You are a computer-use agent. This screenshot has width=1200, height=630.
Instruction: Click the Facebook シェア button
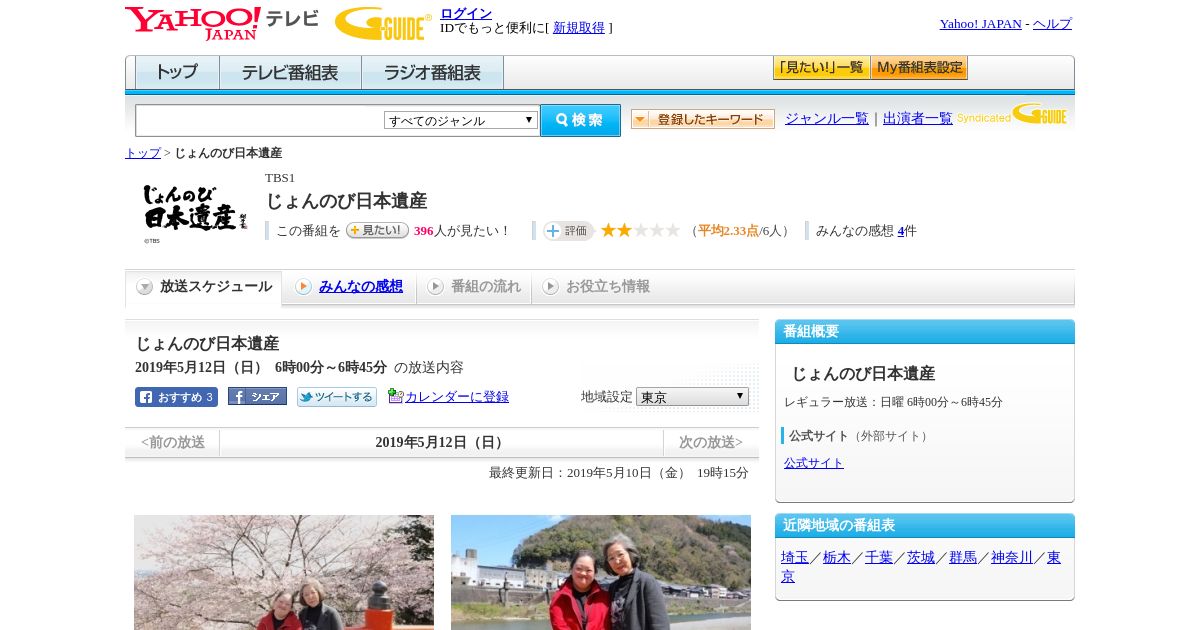point(257,397)
